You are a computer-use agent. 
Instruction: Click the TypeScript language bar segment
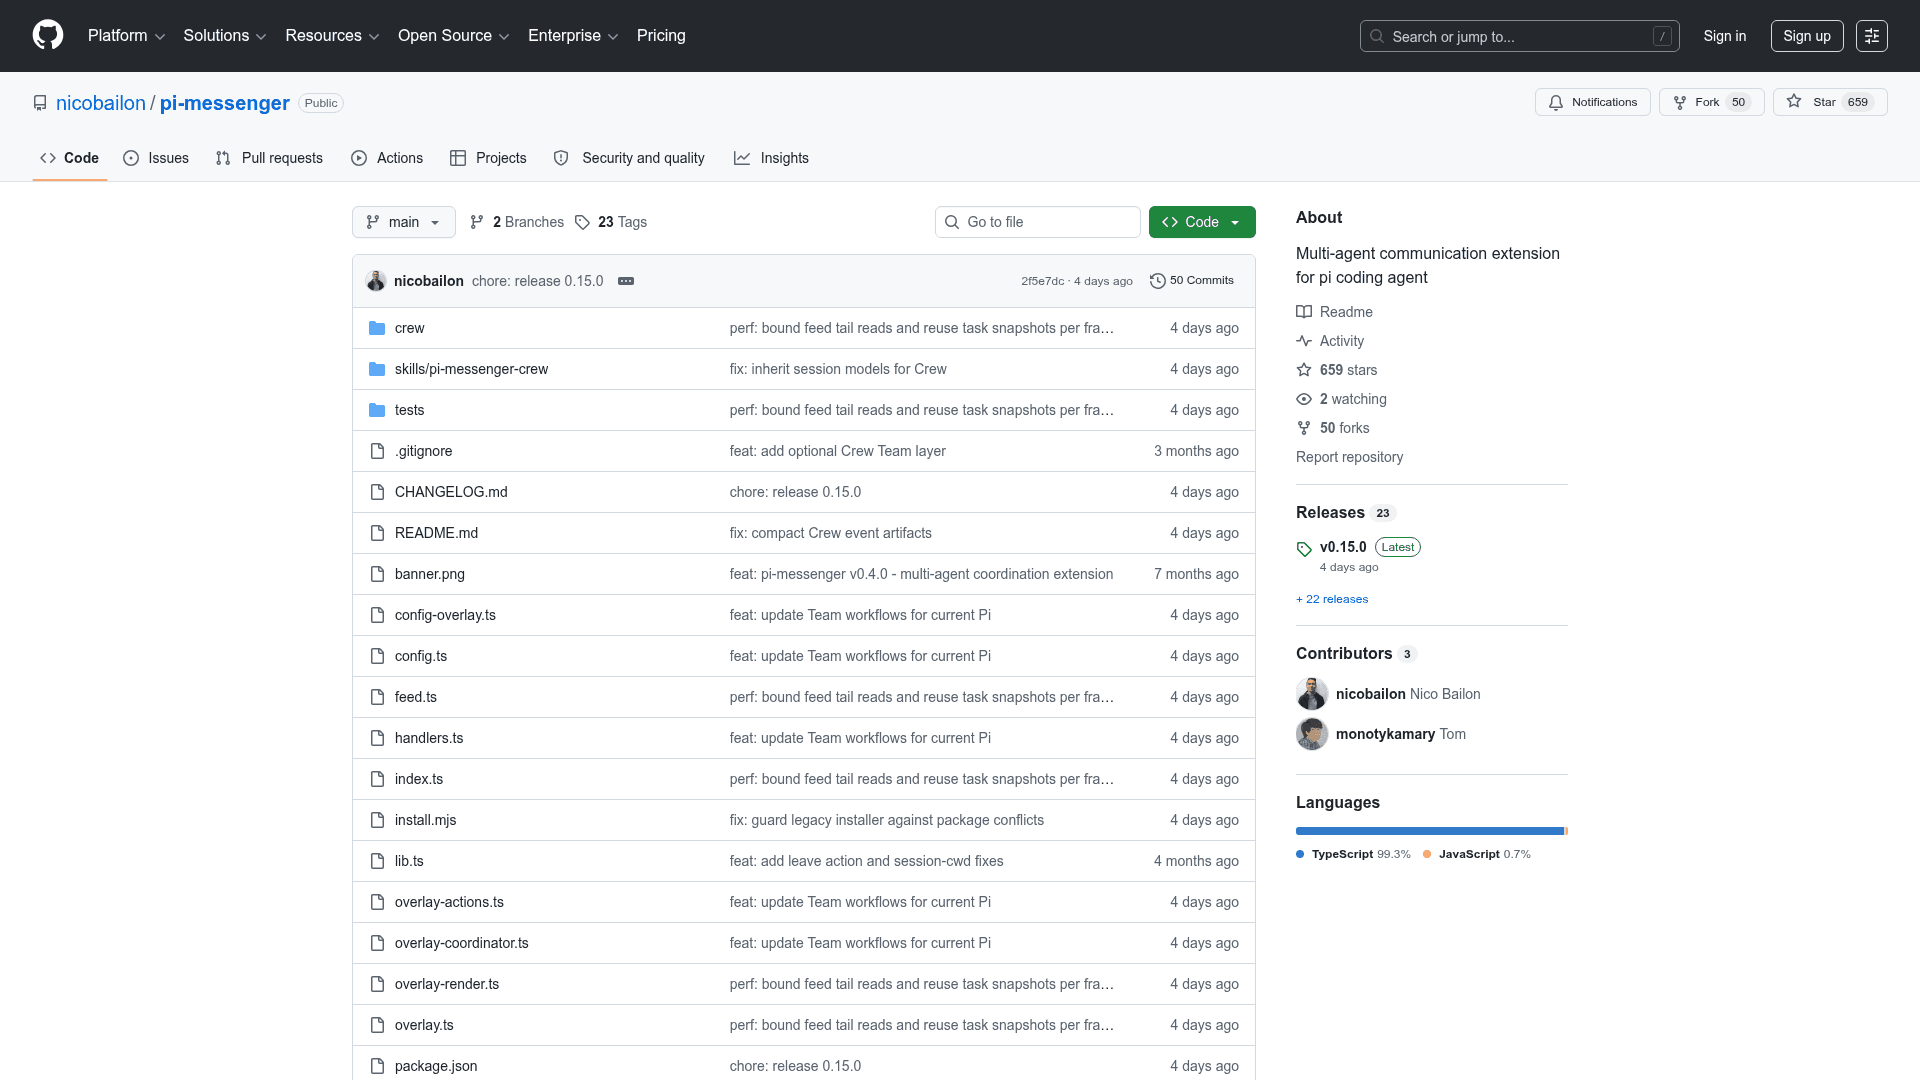(1430, 831)
